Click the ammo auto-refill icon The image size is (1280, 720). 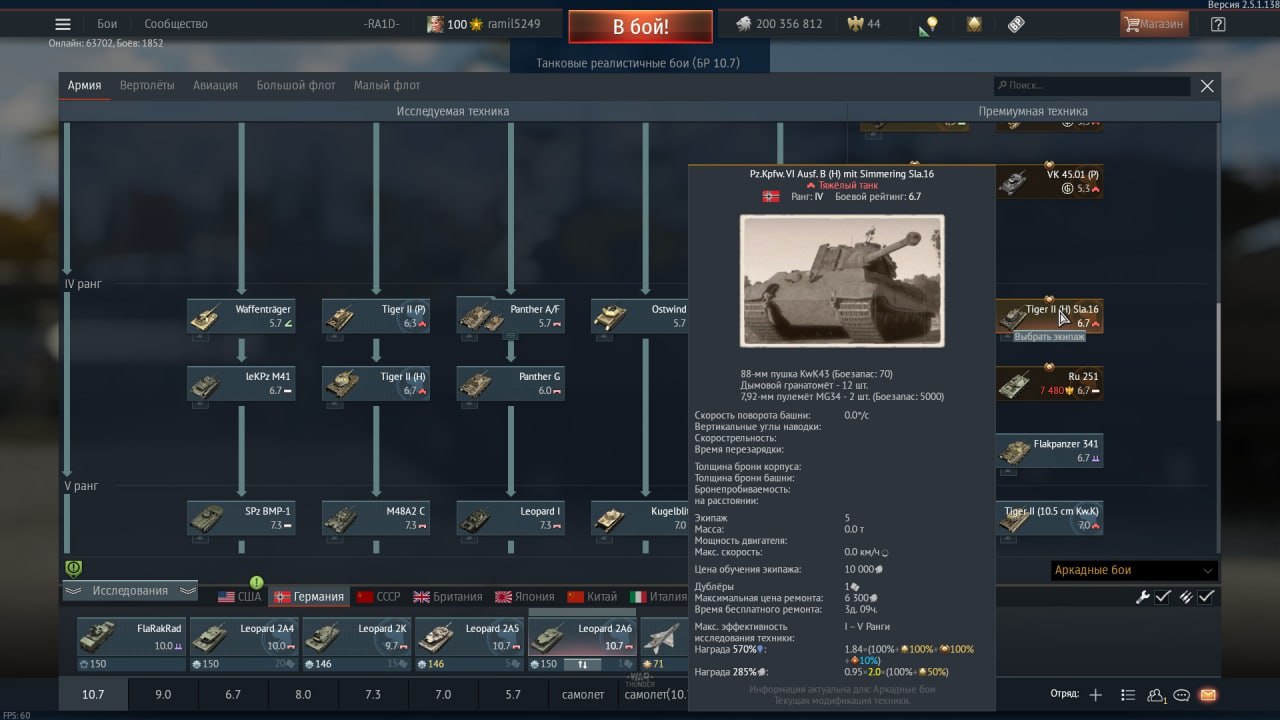coord(1186,597)
